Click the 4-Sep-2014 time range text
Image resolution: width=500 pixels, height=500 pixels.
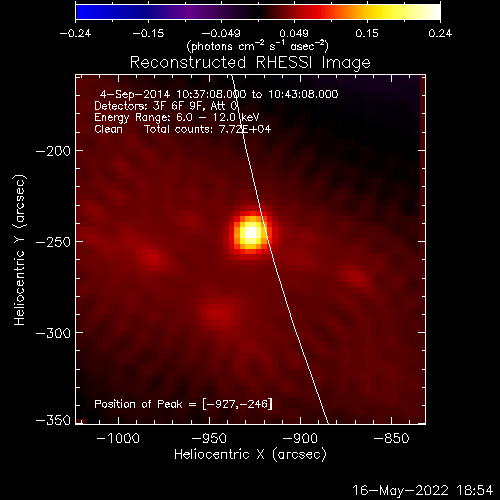tap(219, 94)
